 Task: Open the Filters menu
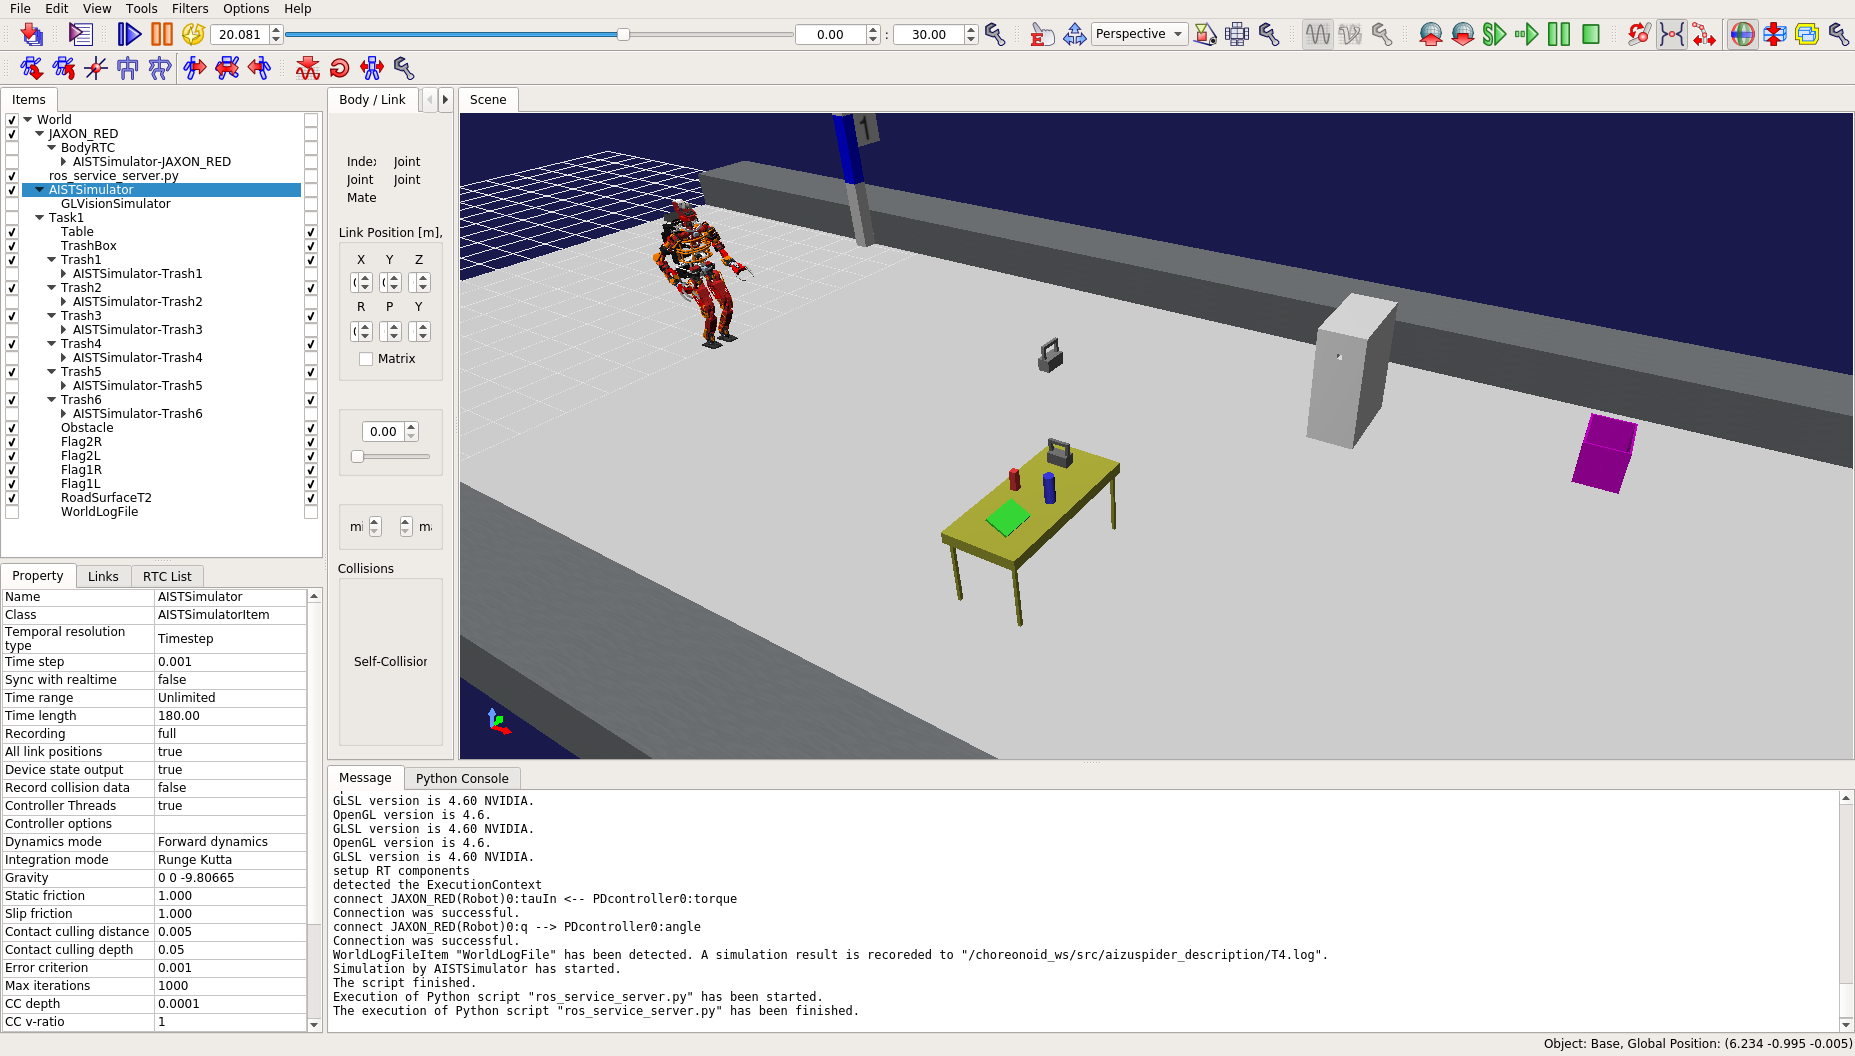190,9
